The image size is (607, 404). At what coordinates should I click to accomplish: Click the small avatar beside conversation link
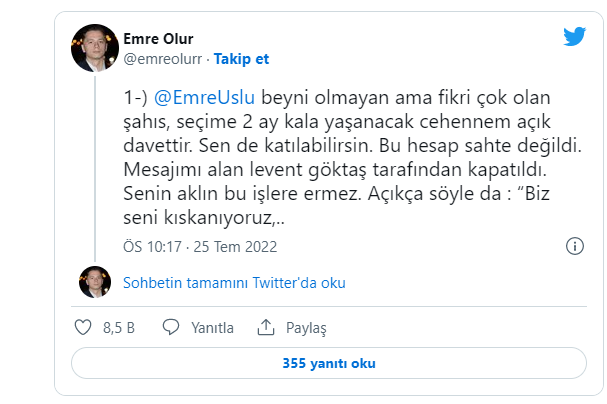[95, 282]
